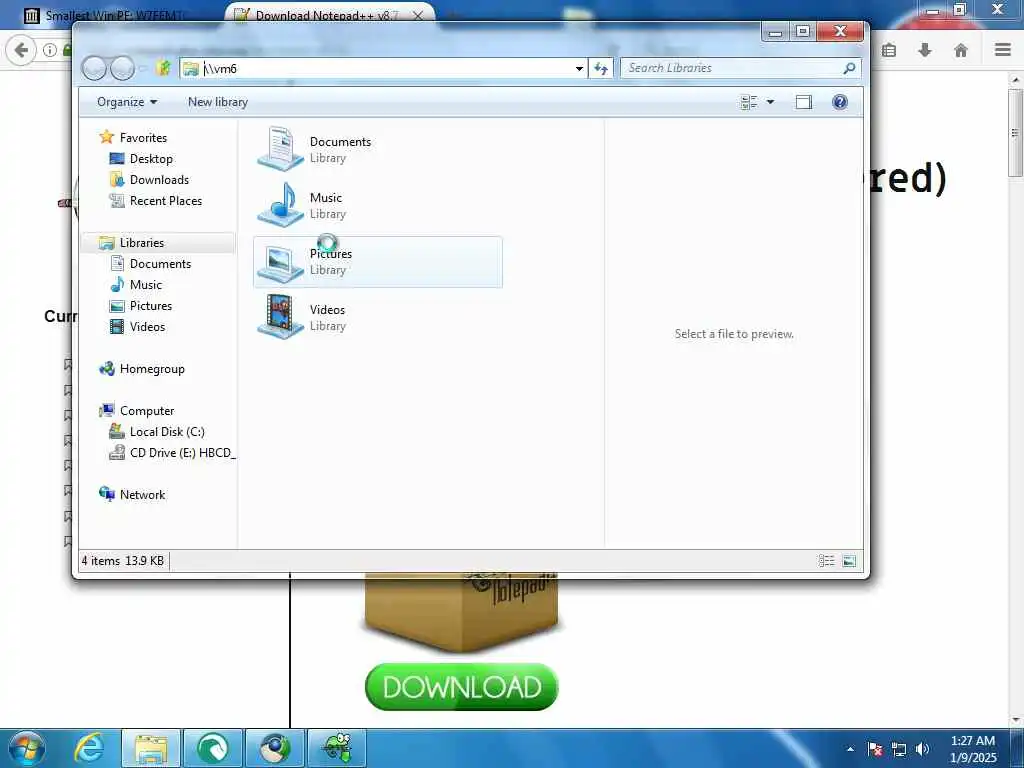Open the browser hamburger menu
Image resolution: width=1024 pixels, height=768 pixels.
point(1003,50)
